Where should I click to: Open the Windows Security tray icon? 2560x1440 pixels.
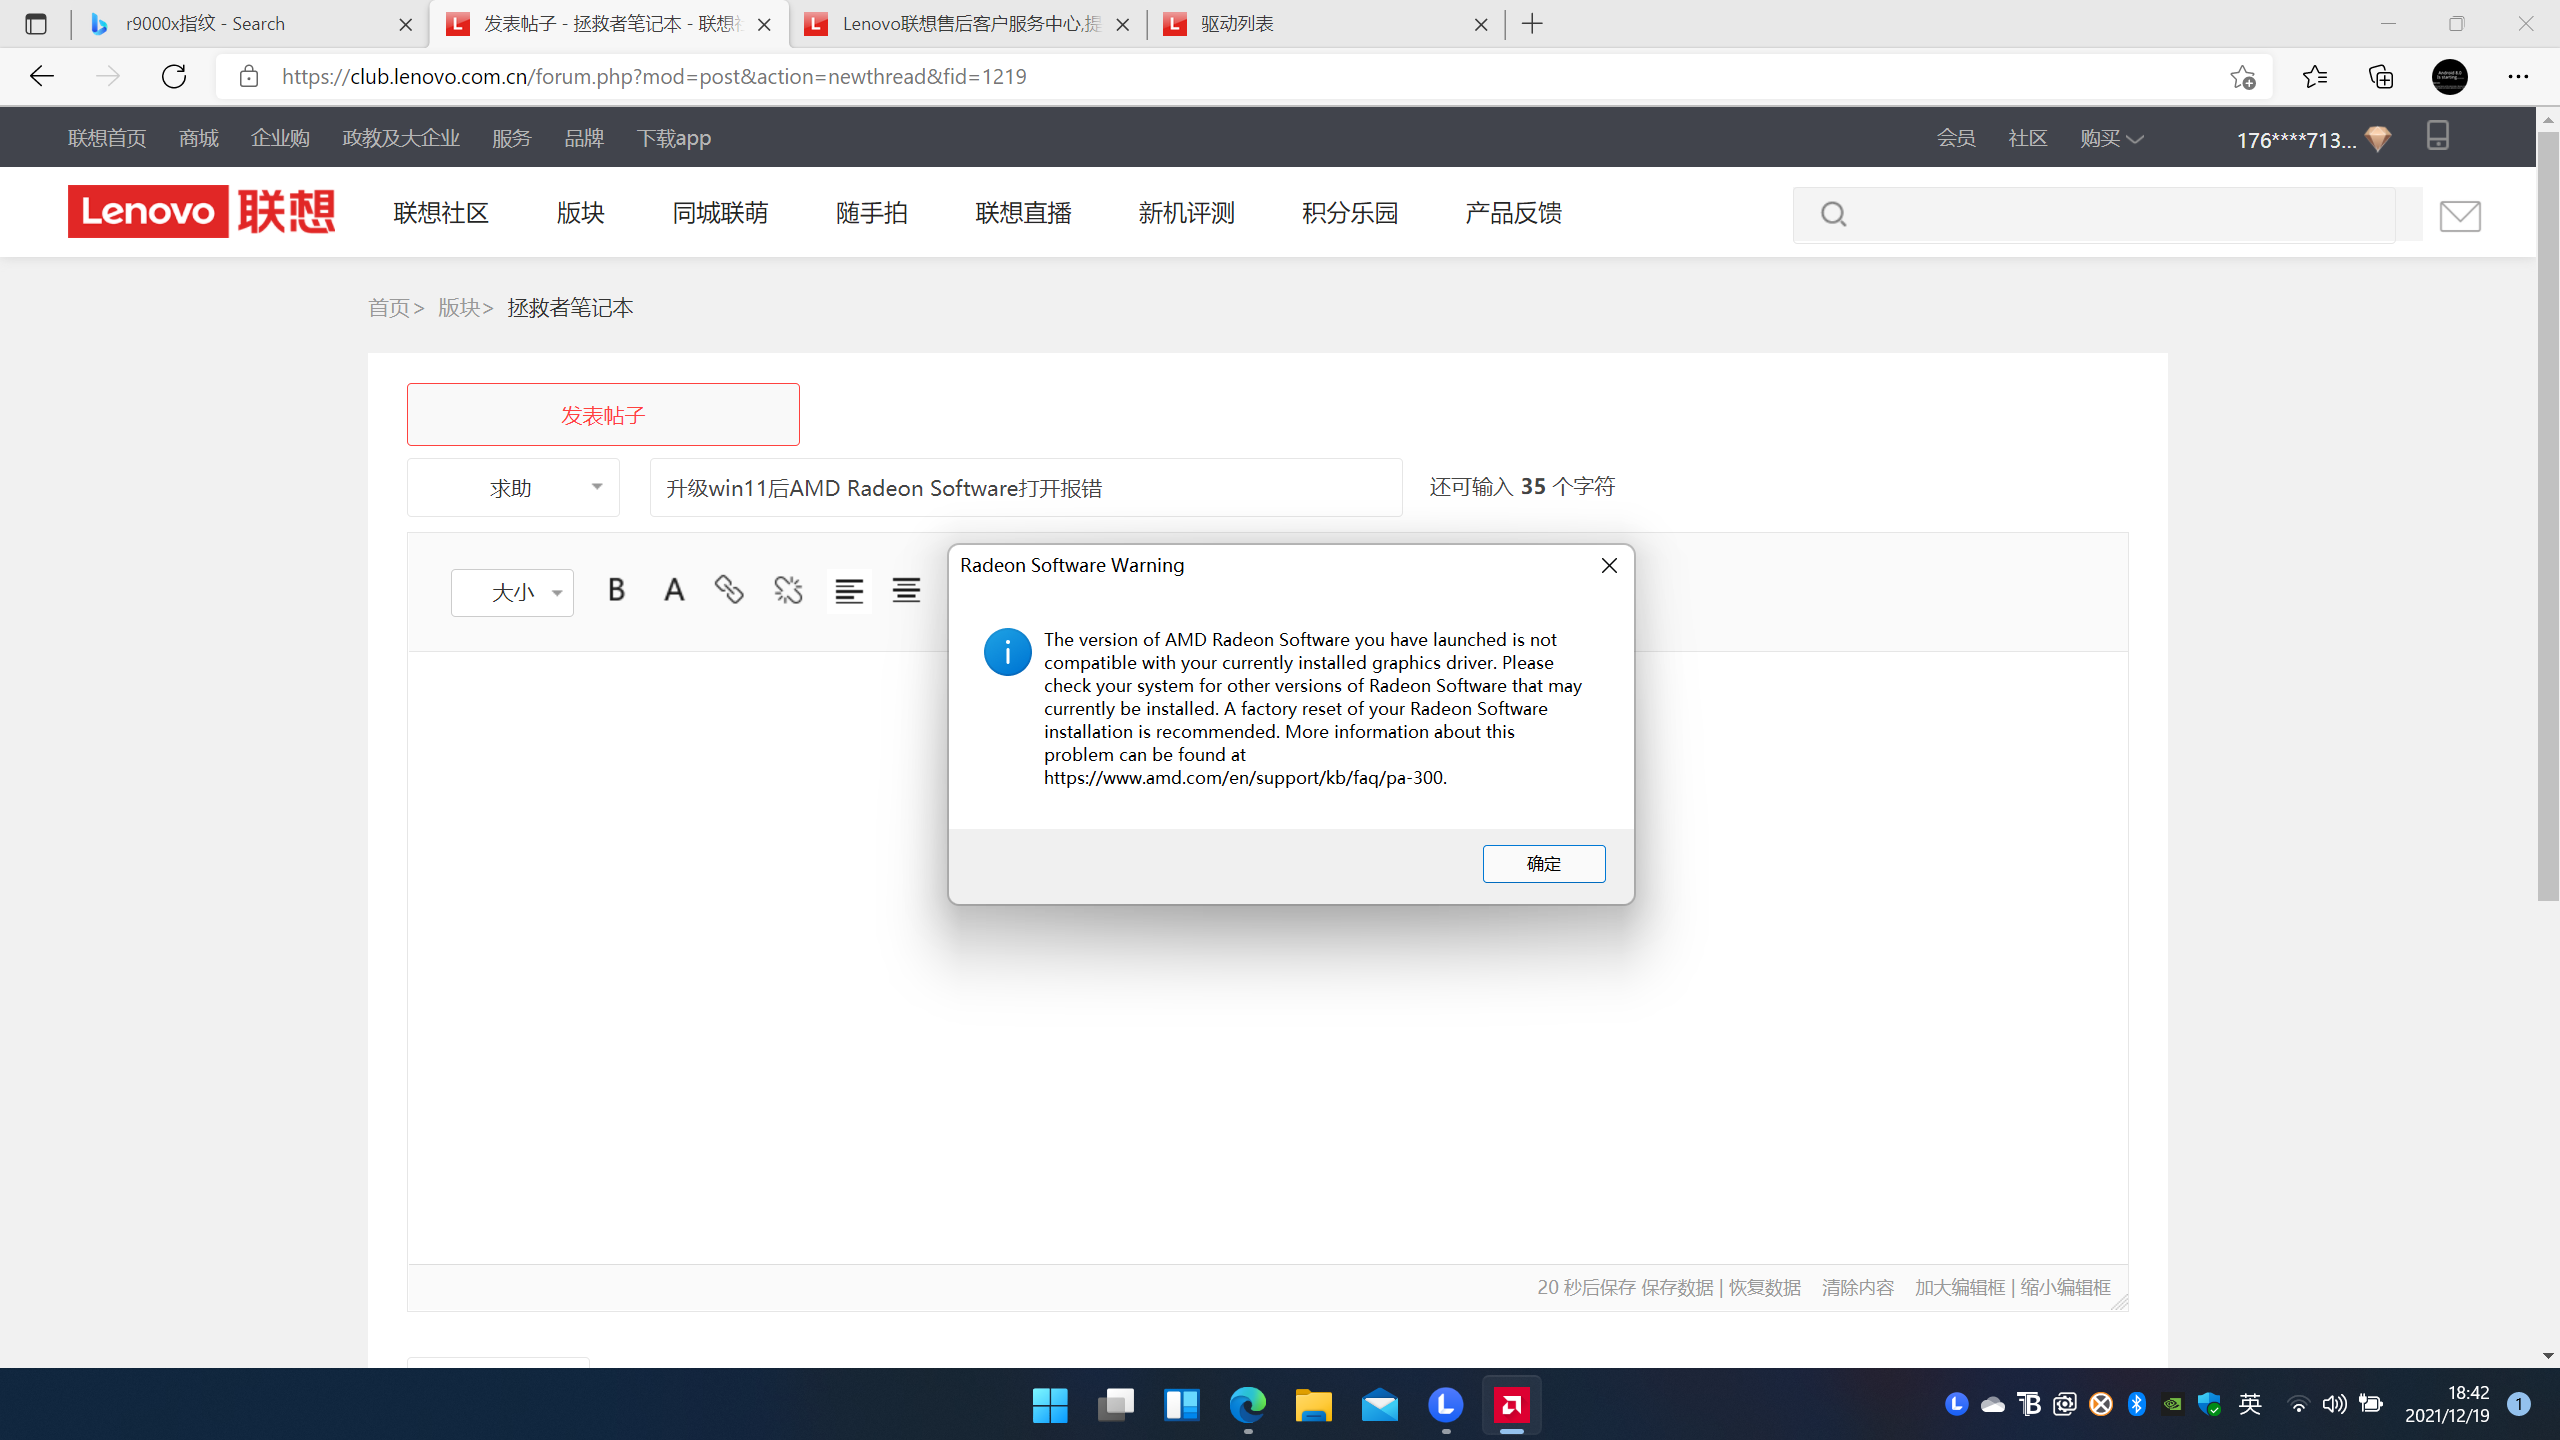[2210, 1404]
